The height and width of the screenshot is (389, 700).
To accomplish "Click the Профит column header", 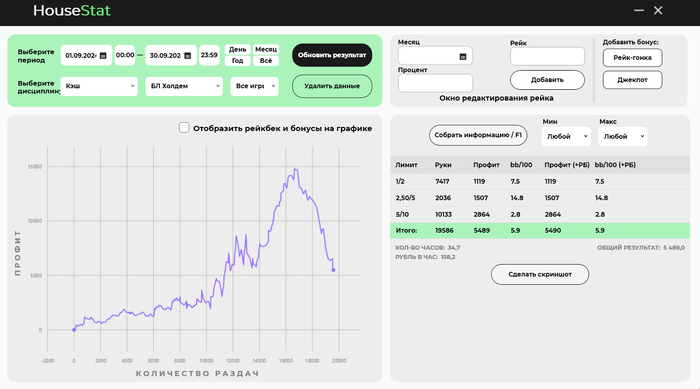I will click(486, 165).
